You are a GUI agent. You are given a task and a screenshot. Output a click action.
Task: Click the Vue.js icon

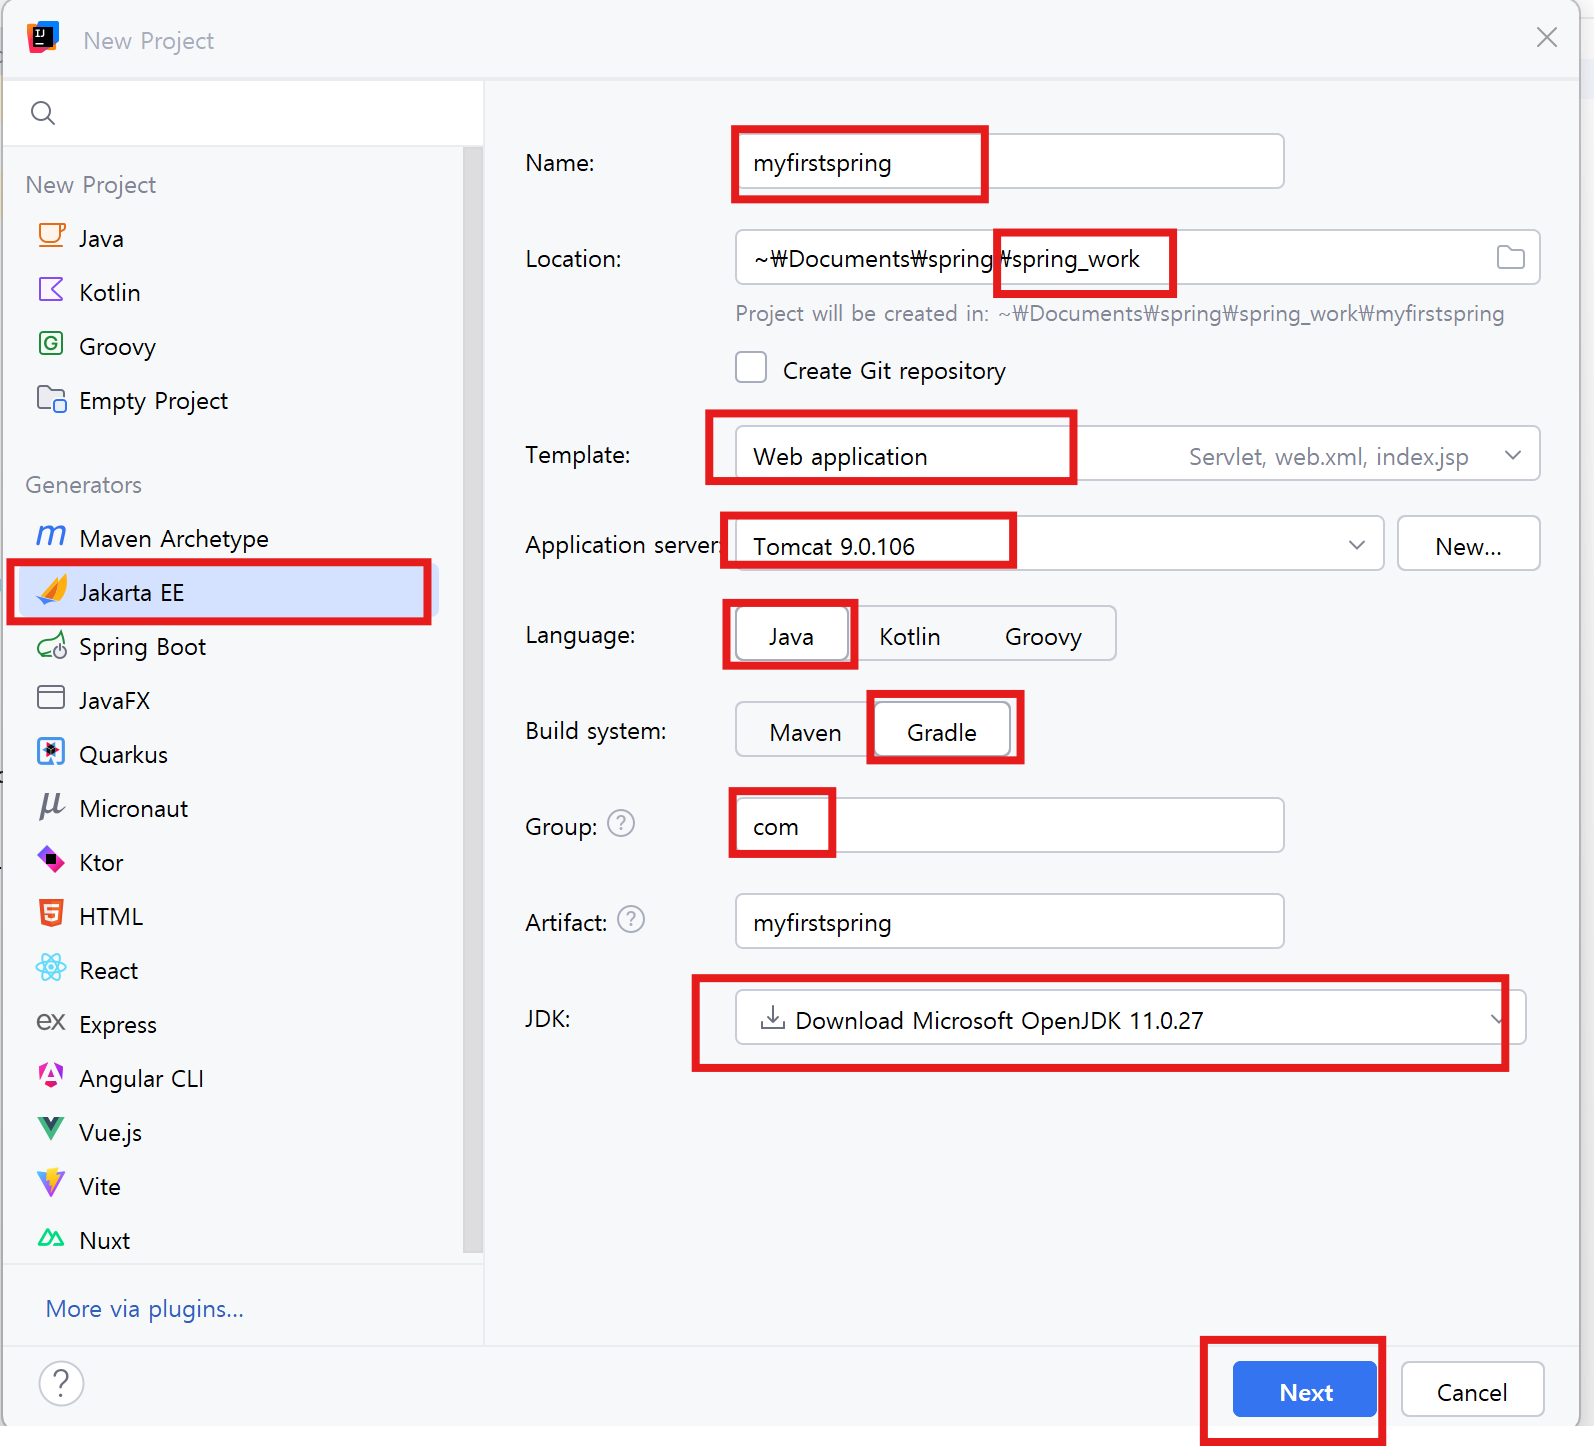click(x=51, y=1129)
